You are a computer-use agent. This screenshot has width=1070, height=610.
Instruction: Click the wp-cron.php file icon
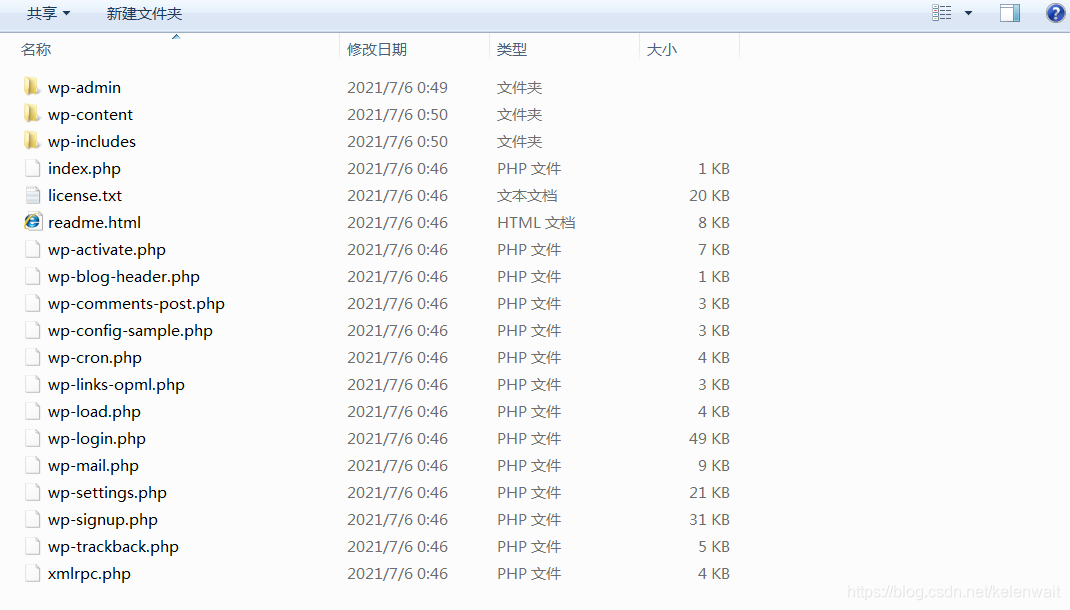(x=32, y=357)
